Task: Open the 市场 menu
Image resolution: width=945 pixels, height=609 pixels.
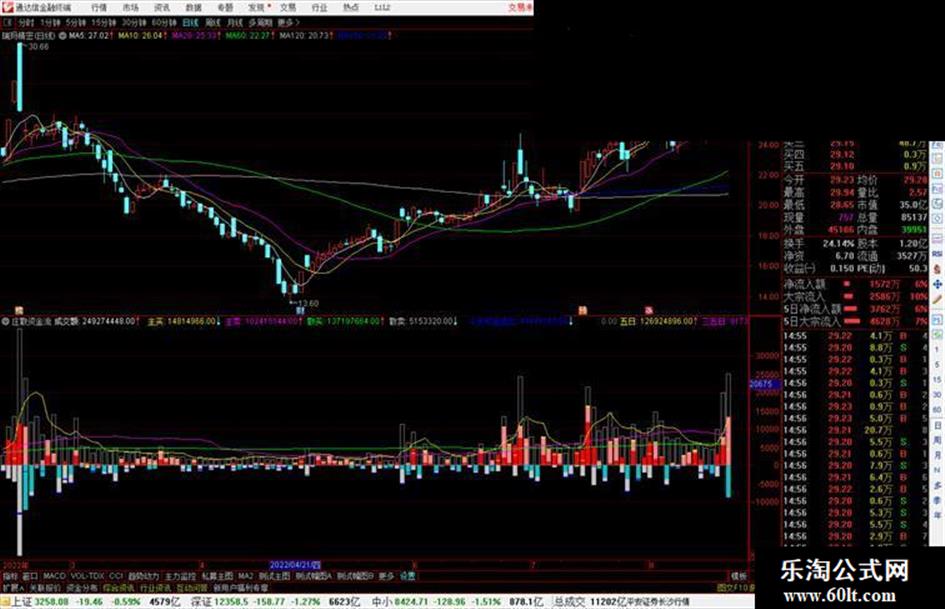Action: 130,8
